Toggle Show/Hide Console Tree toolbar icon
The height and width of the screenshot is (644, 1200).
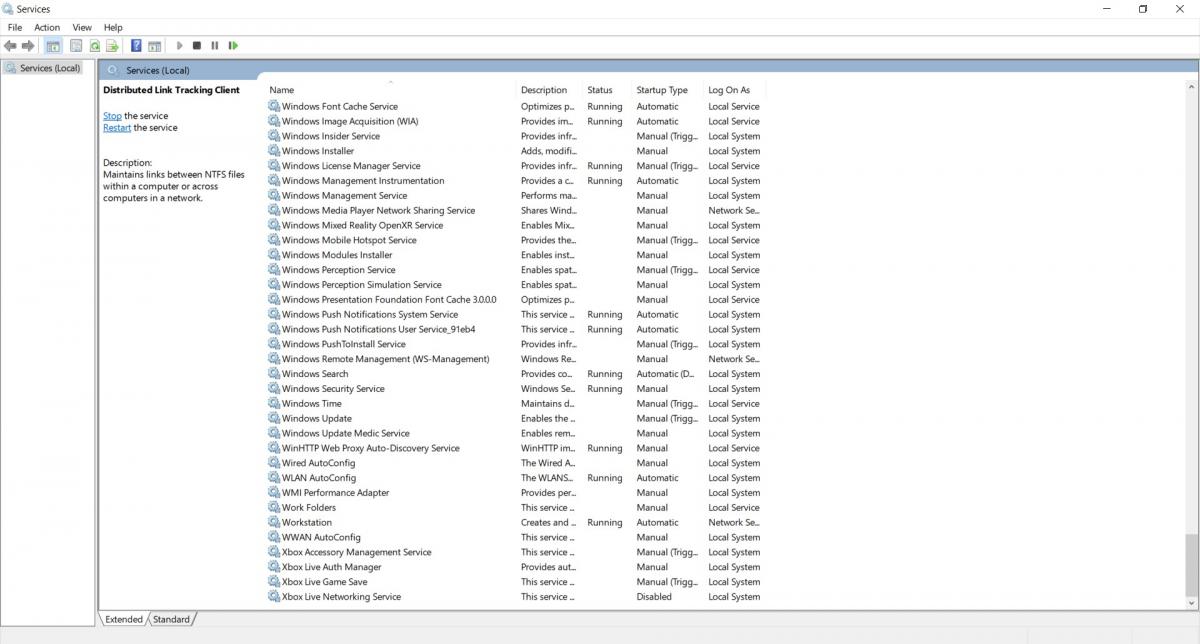point(53,46)
